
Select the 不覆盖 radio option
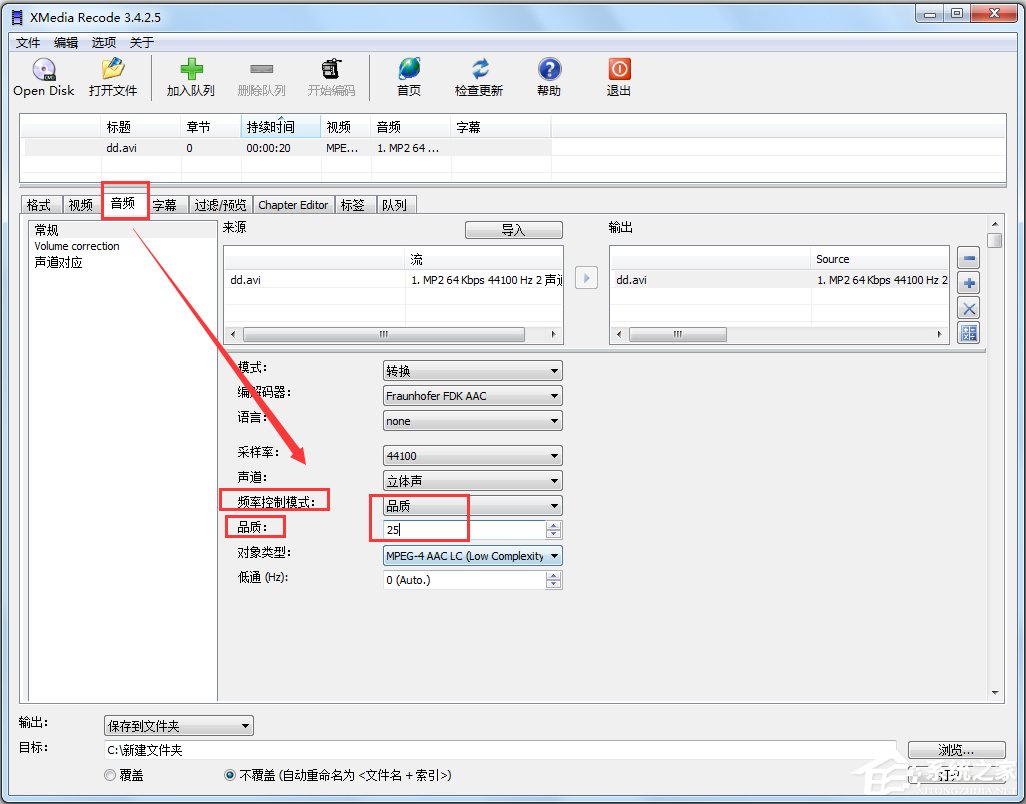click(230, 775)
